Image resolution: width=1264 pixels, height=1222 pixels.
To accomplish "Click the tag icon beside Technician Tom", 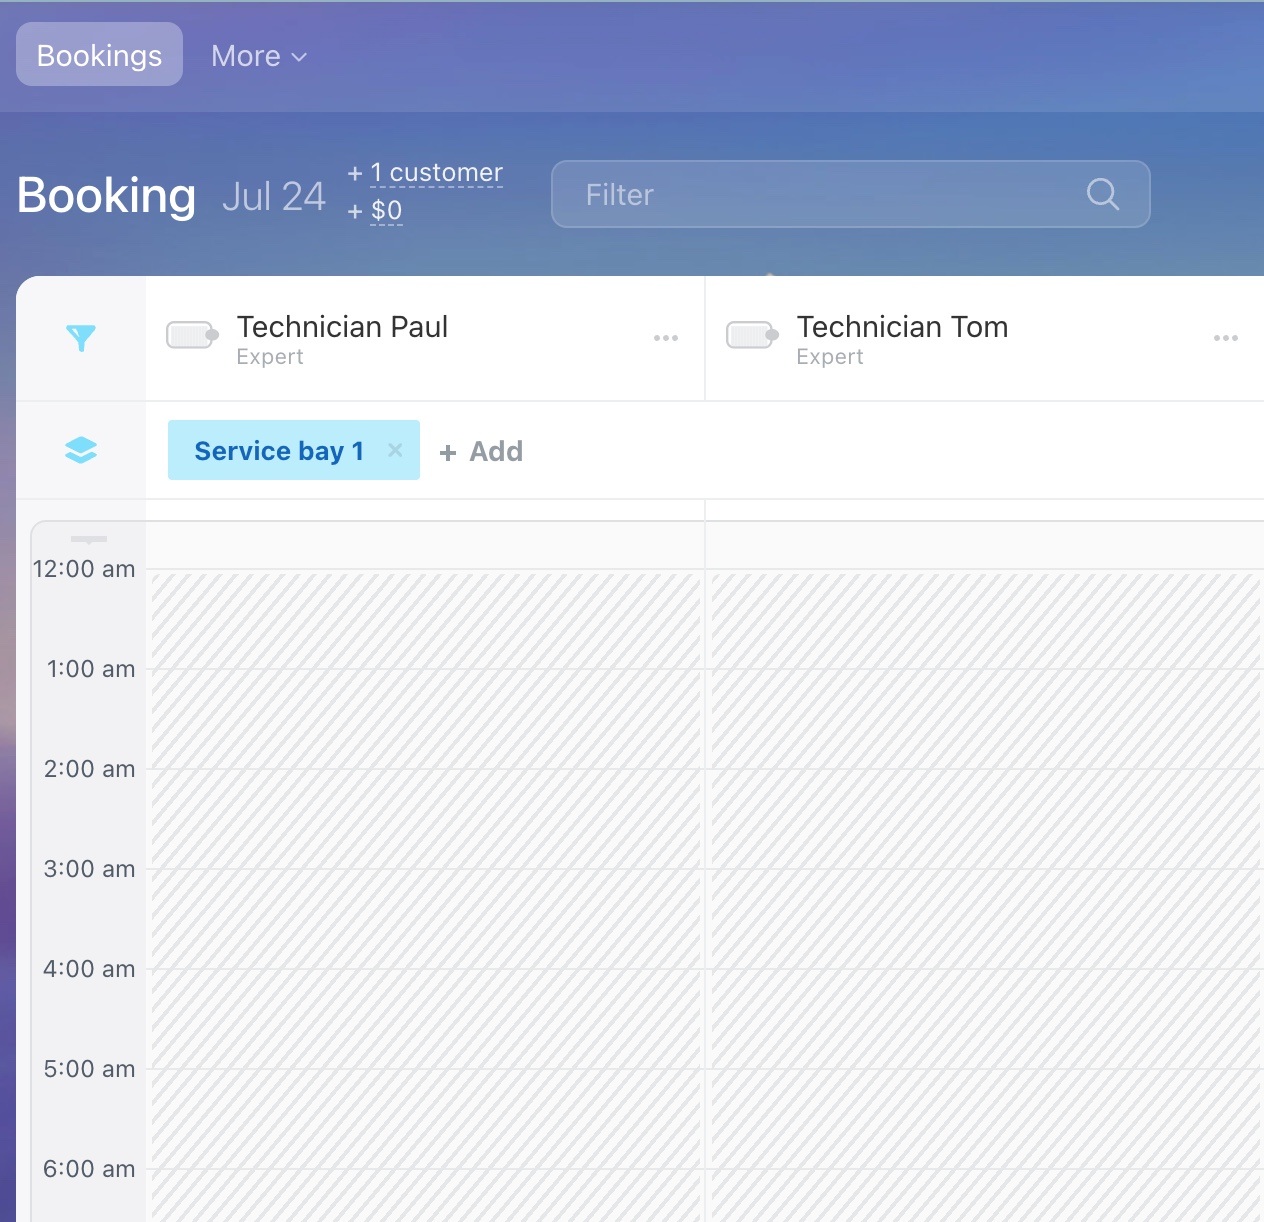I will pyautogui.click(x=752, y=335).
